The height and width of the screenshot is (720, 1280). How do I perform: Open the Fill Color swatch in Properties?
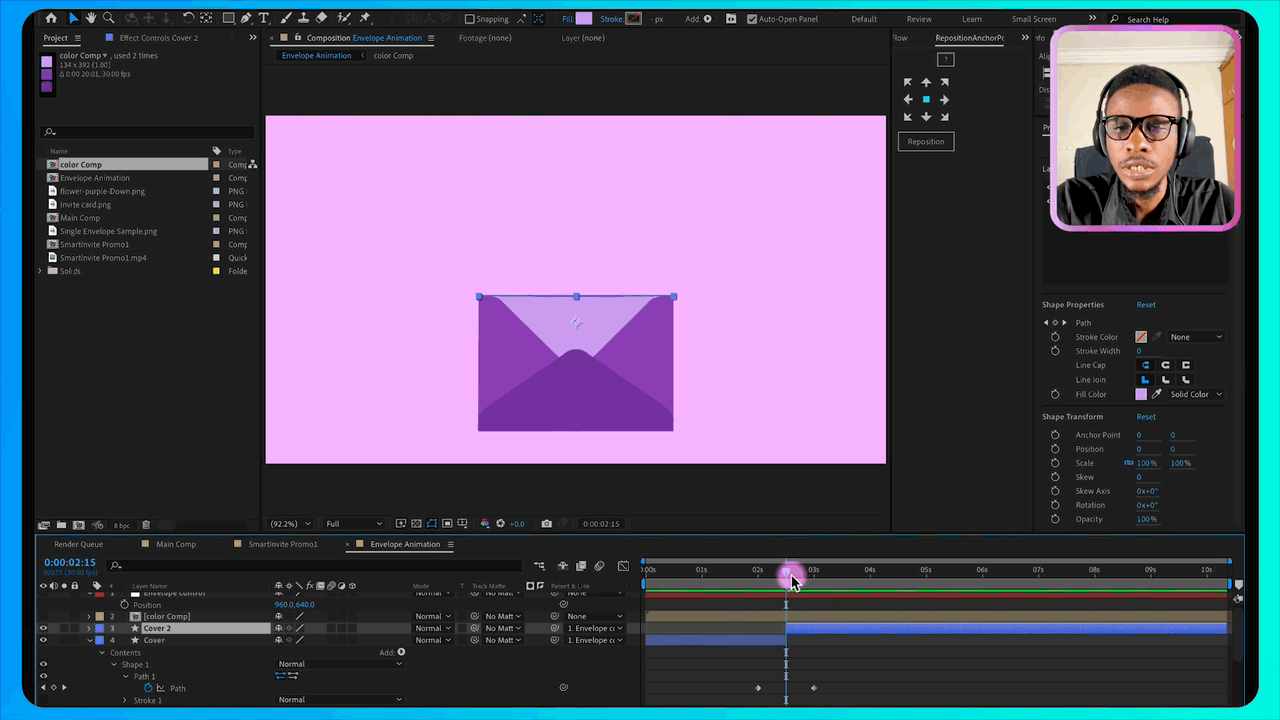click(x=1141, y=394)
